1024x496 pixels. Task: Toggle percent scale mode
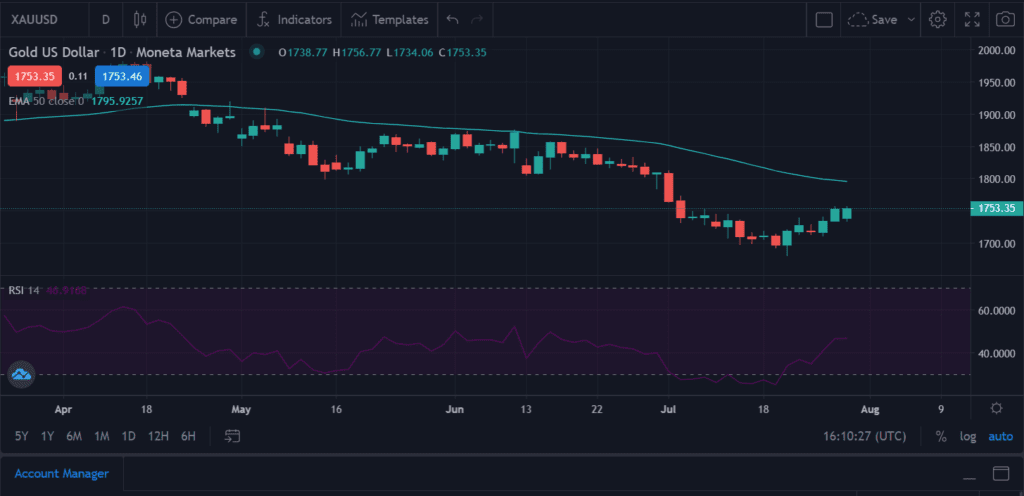[941, 436]
